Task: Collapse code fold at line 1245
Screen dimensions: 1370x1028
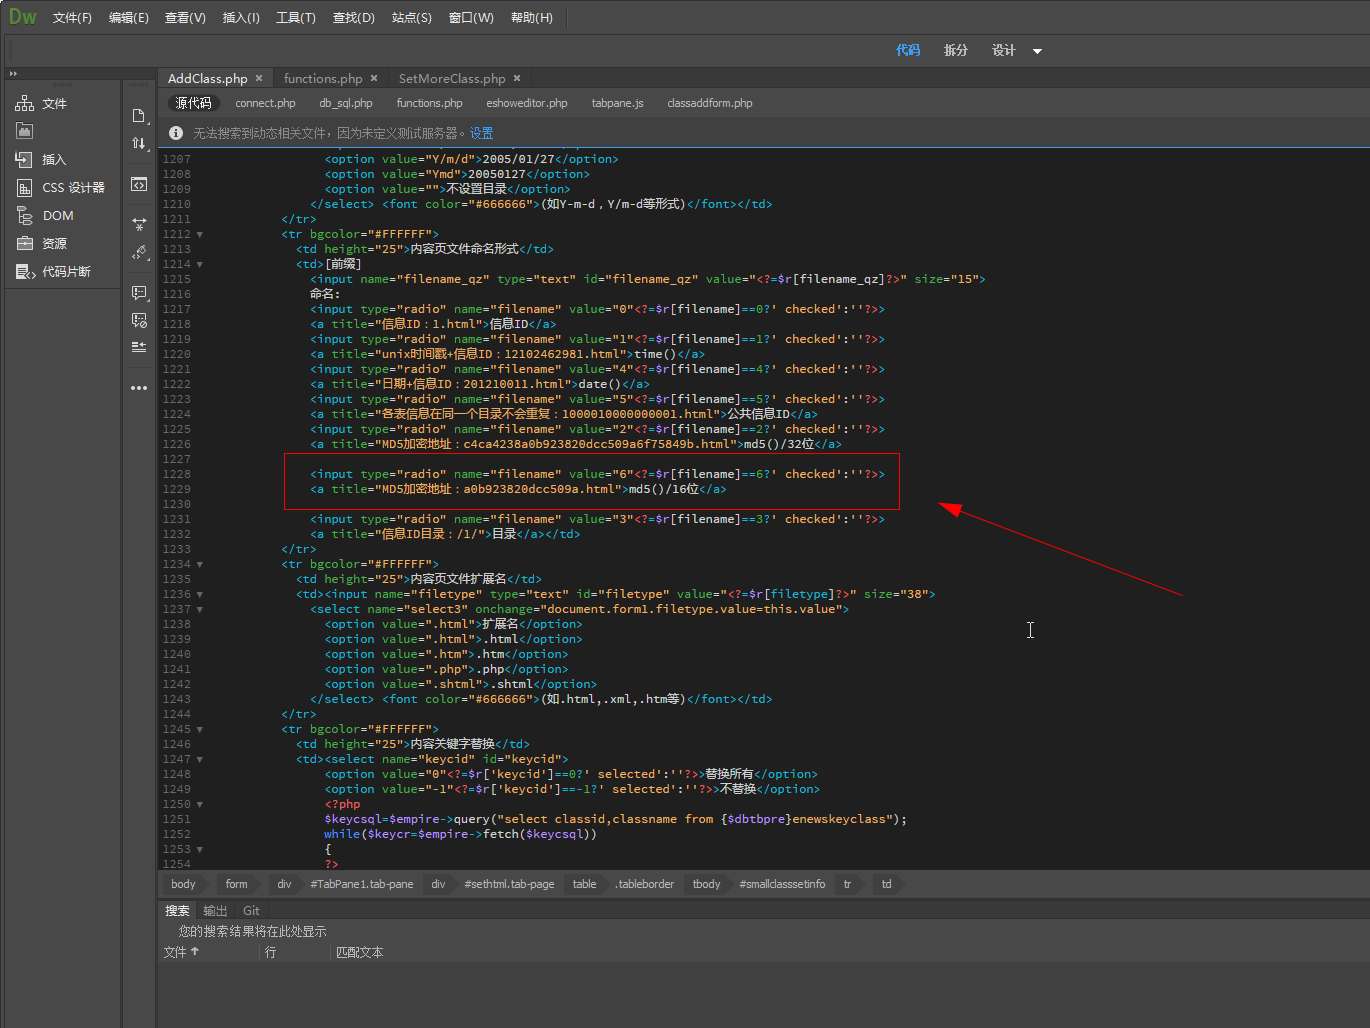Action: 200,730
